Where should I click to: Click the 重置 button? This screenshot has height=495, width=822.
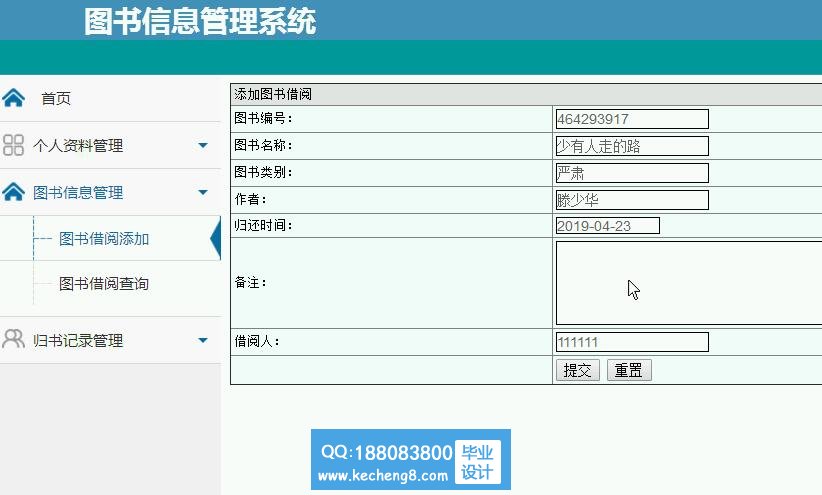pyautogui.click(x=629, y=370)
